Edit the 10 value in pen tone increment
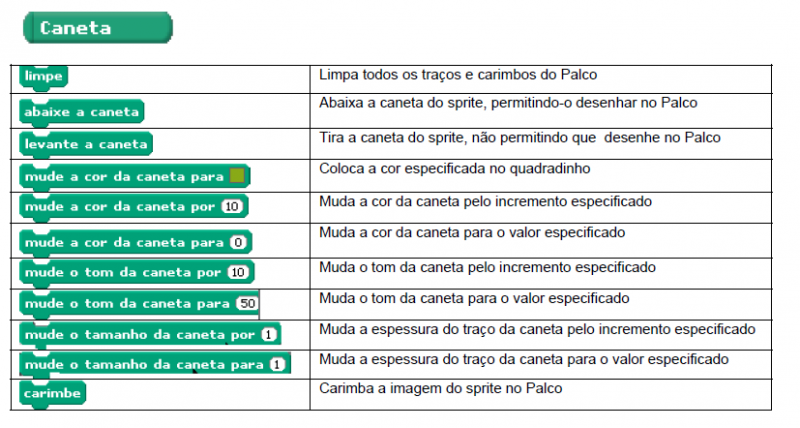 point(238,272)
